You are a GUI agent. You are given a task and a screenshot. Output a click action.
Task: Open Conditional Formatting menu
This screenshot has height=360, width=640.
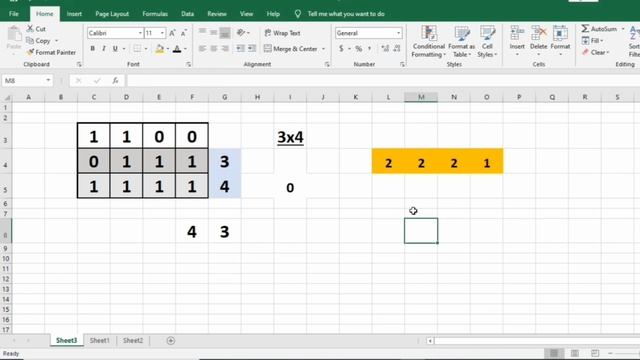(428, 42)
